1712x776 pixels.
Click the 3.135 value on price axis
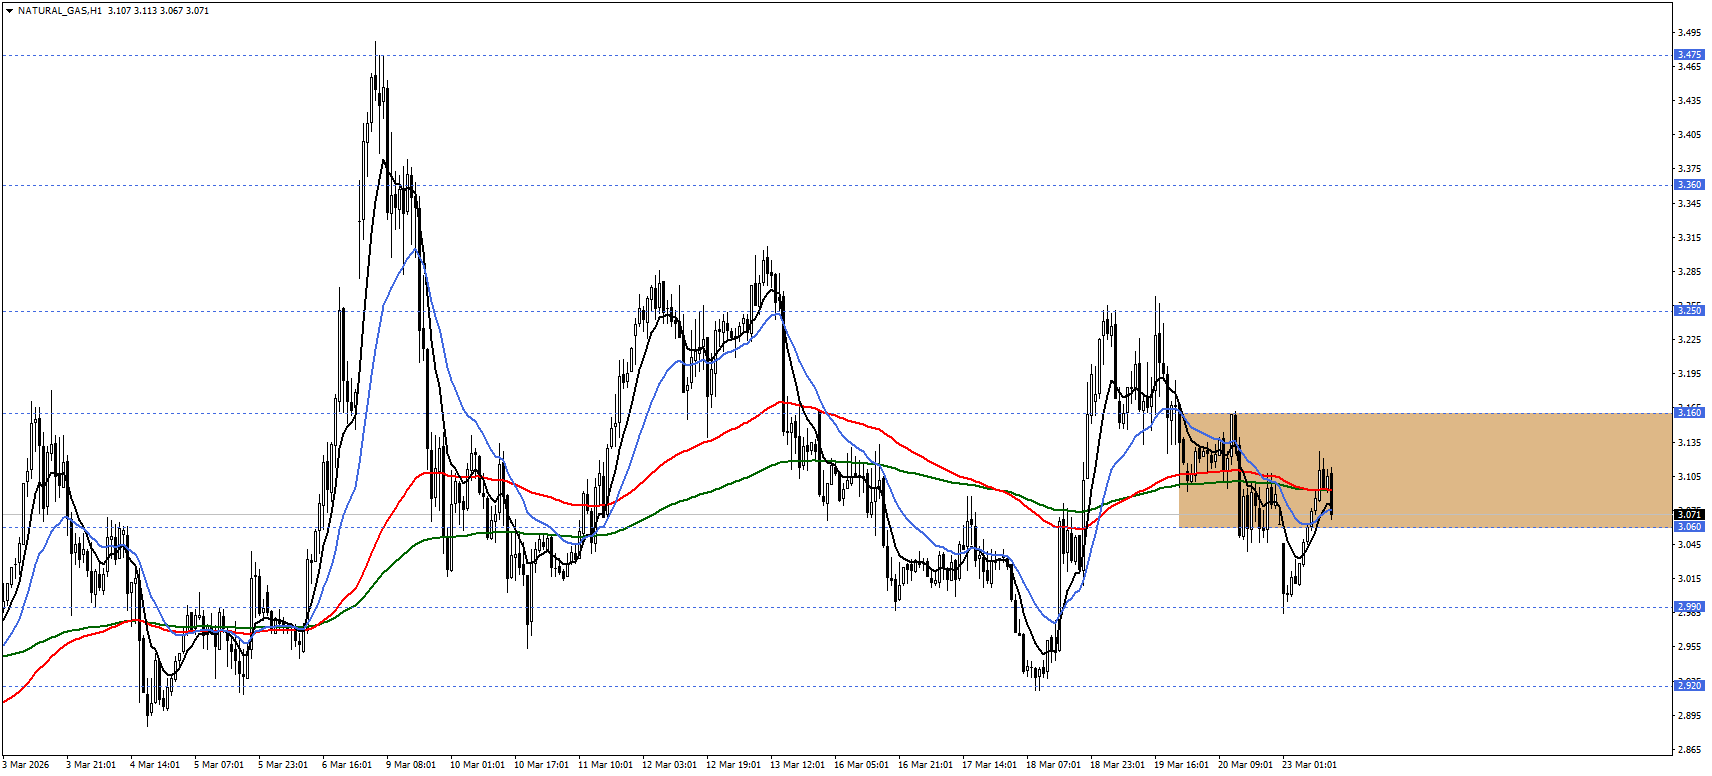click(x=1689, y=443)
